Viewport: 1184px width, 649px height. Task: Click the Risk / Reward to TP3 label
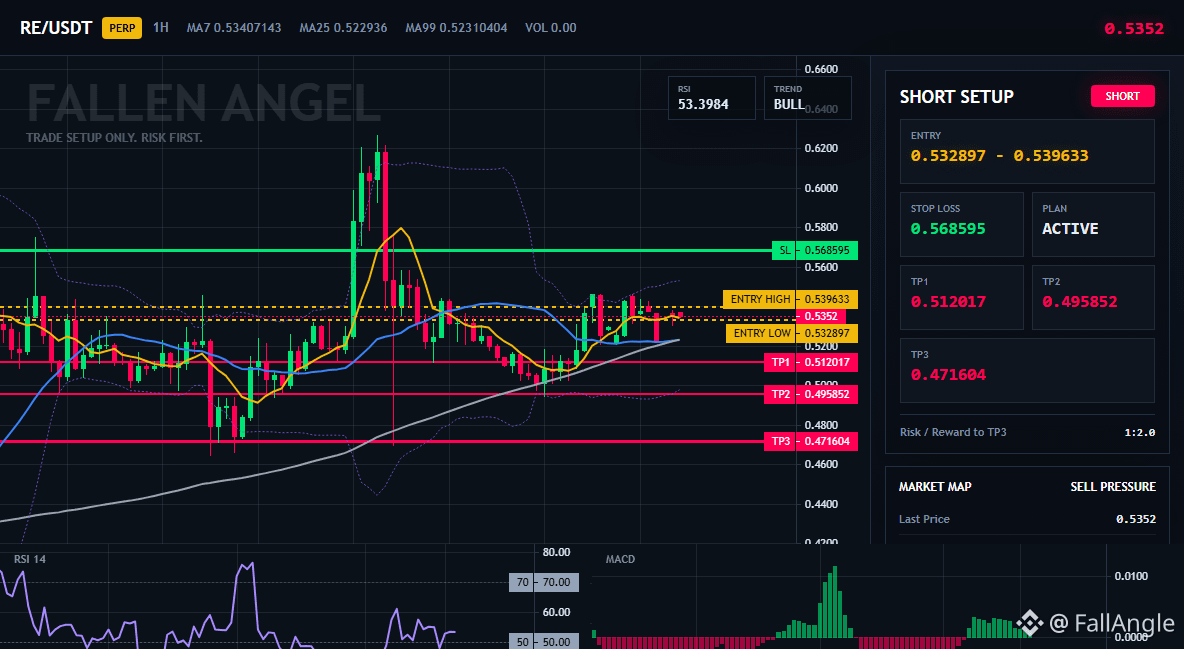(x=953, y=432)
